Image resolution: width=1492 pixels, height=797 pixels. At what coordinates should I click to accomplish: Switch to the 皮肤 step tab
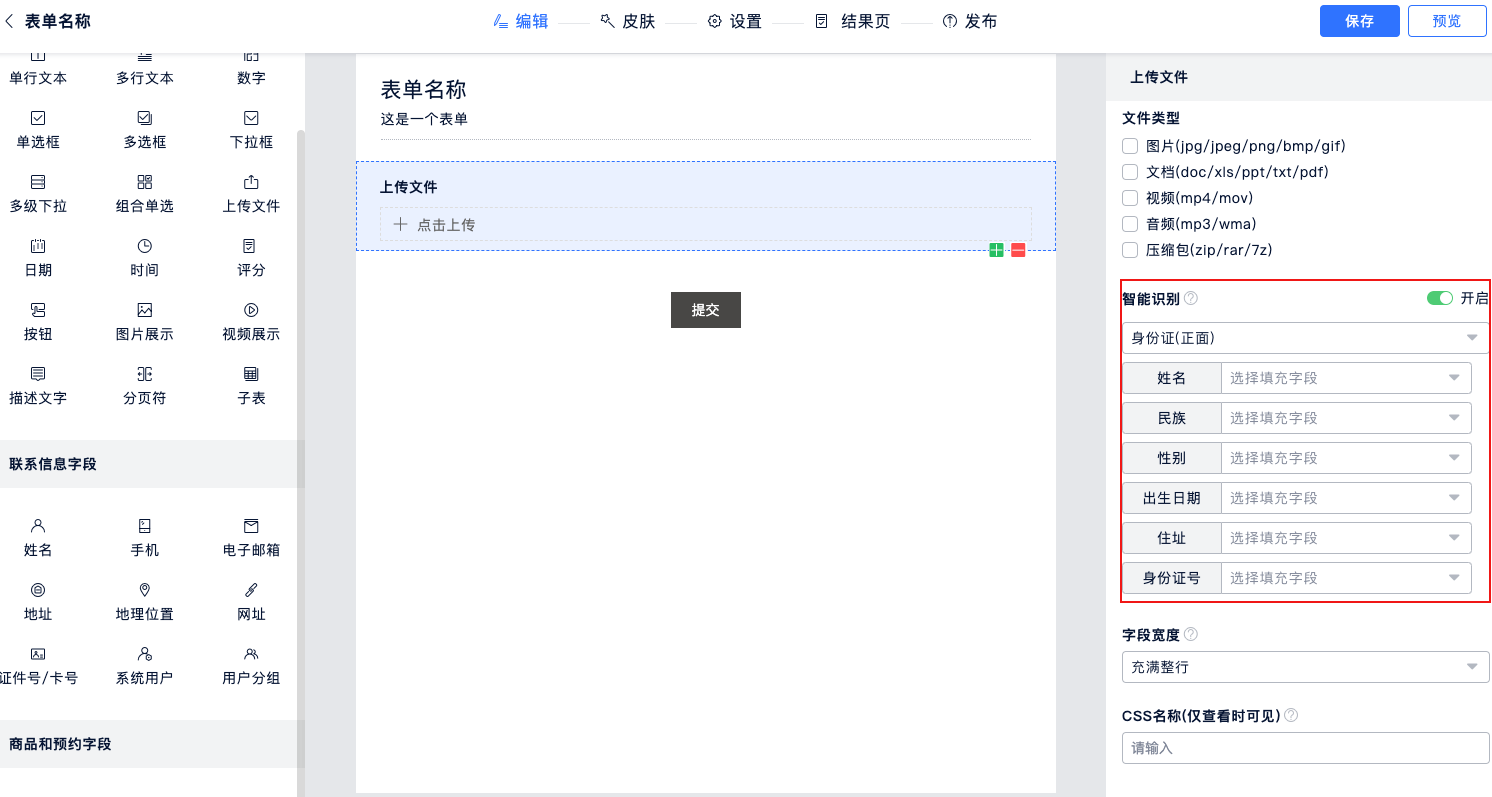(627, 21)
